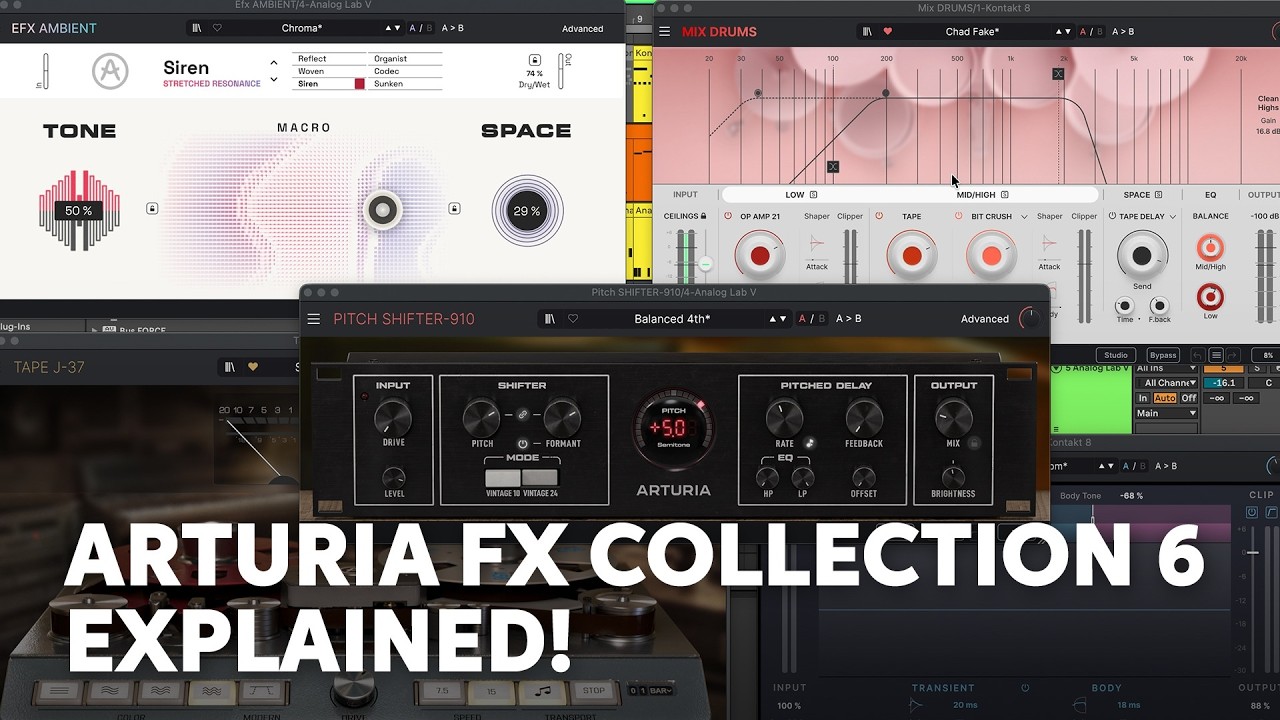The width and height of the screenshot is (1280, 720).
Task: Click Bypass button in DAW device header
Action: tap(1162, 355)
